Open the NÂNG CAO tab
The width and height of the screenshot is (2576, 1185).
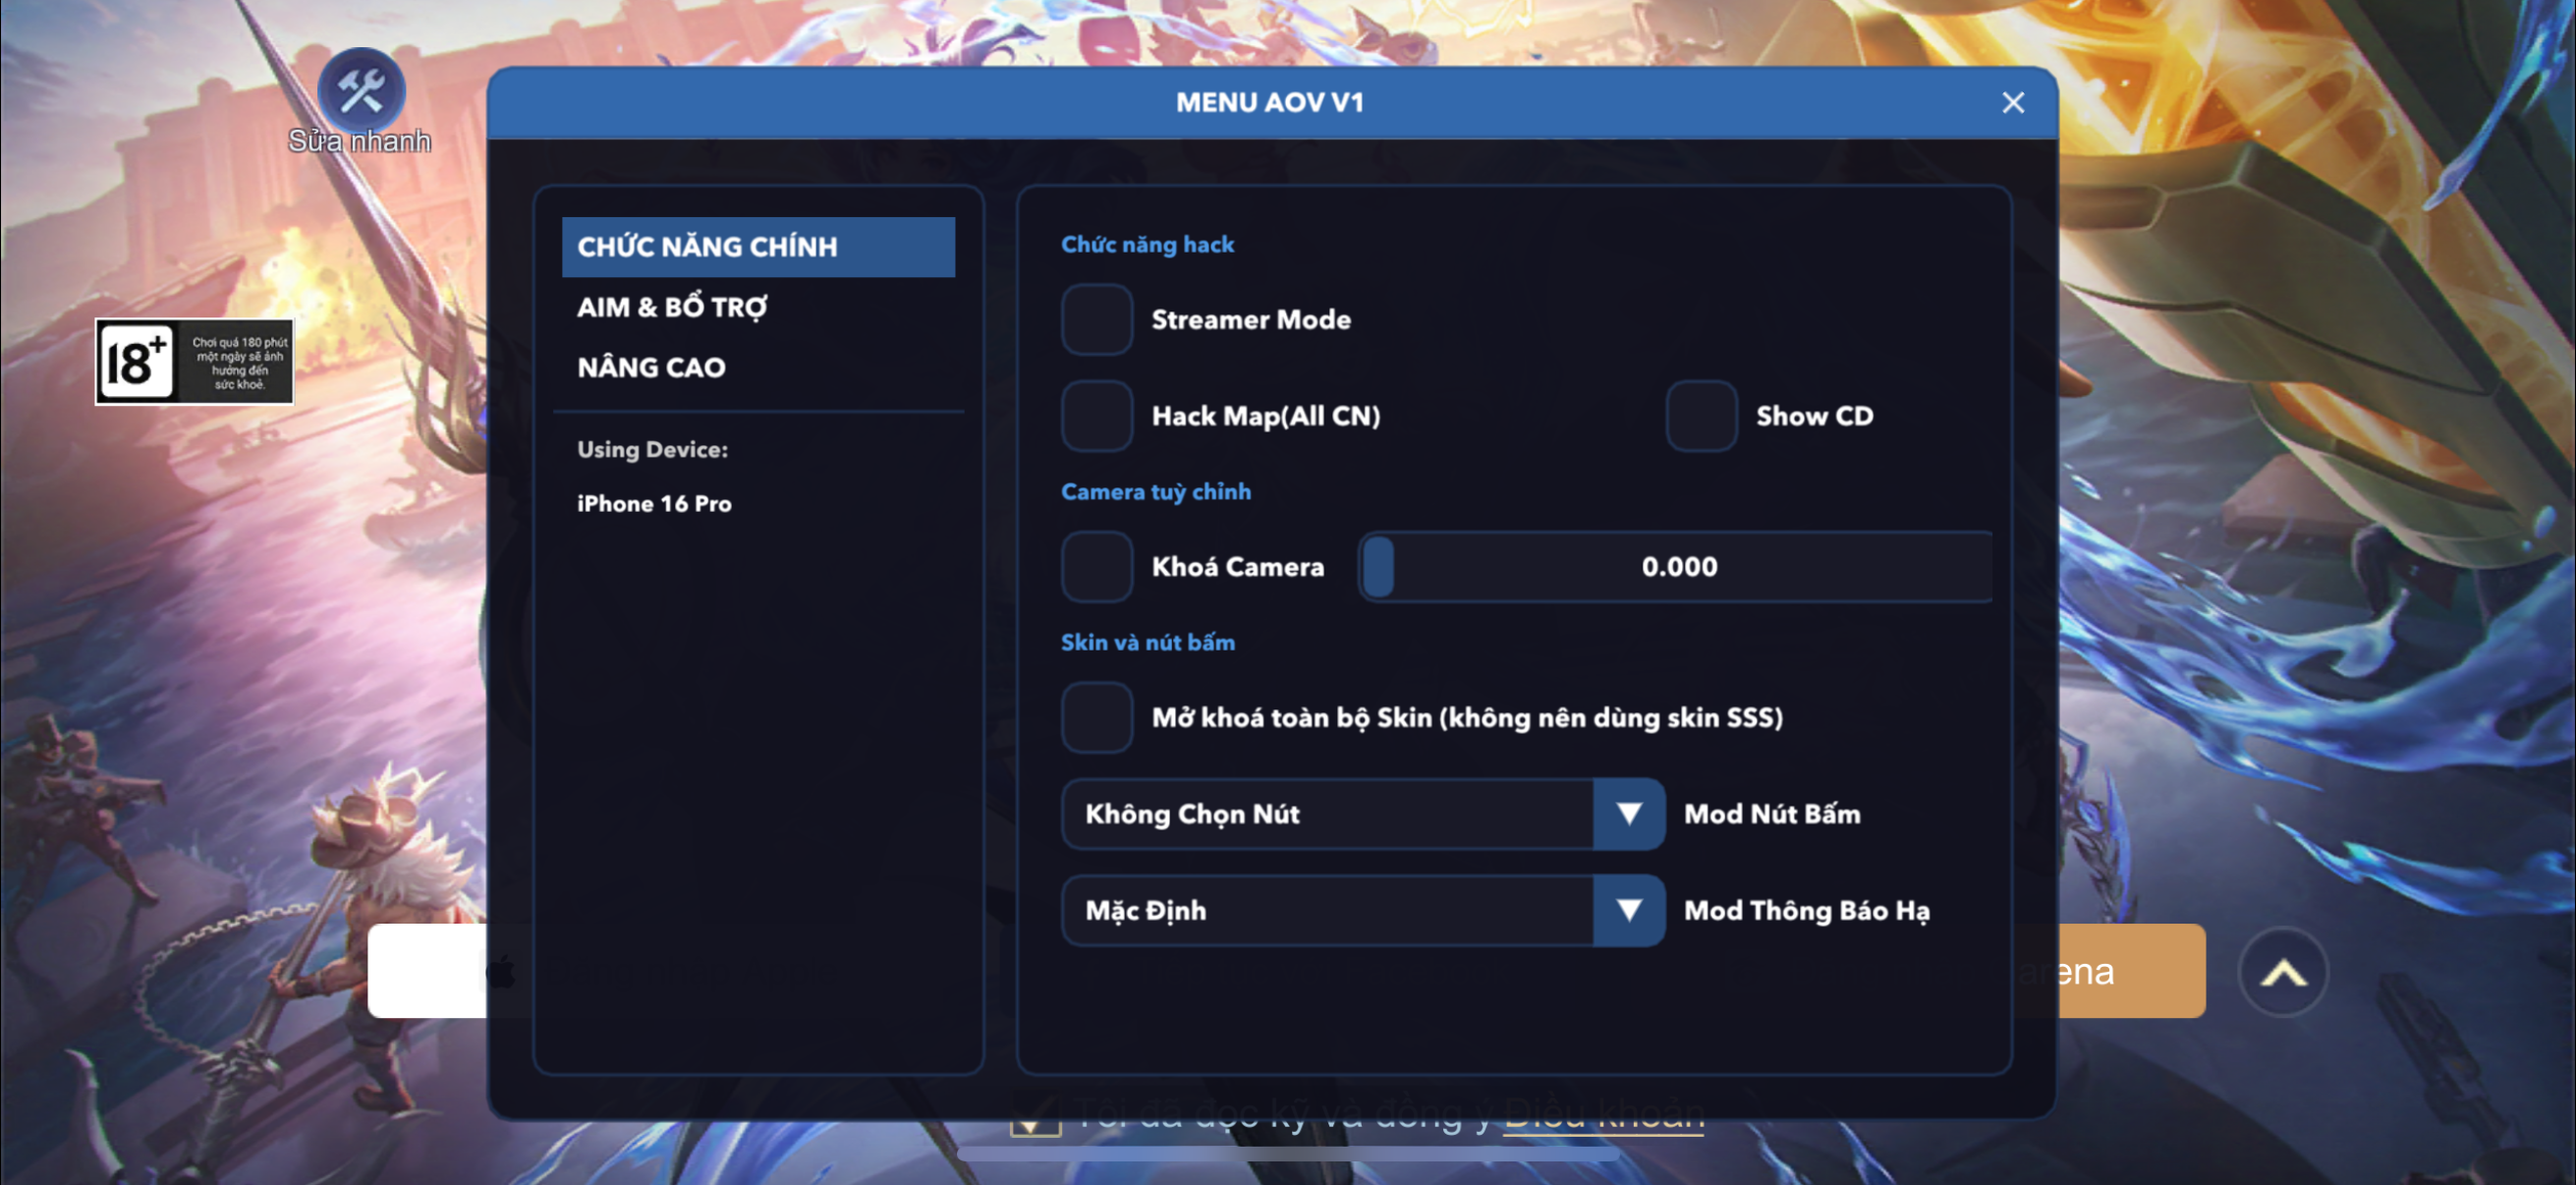[x=651, y=367]
